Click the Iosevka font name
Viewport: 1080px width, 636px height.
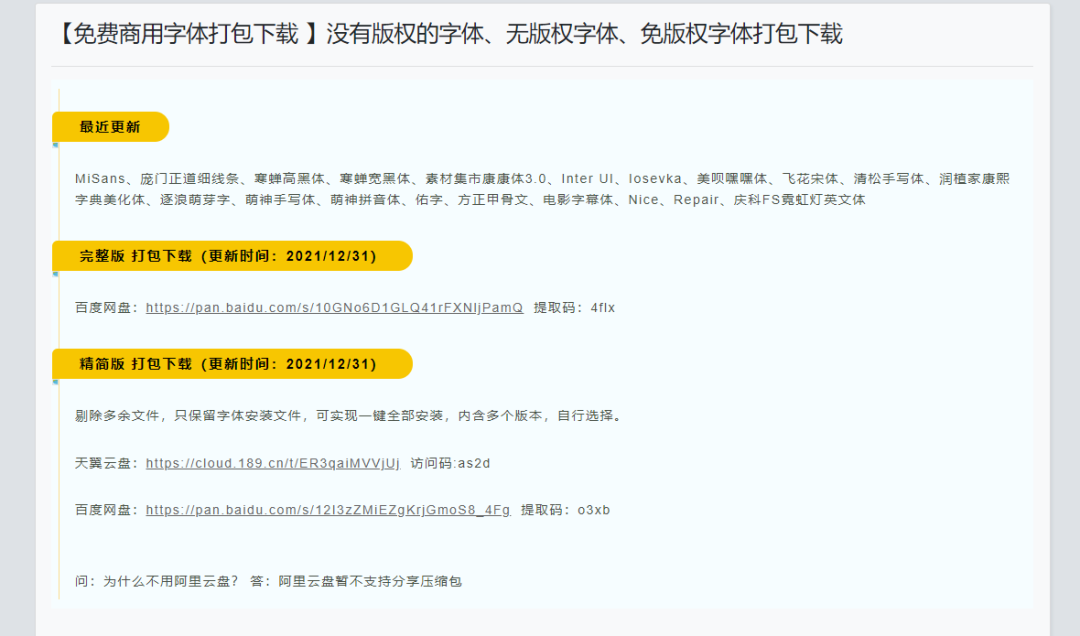click(656, 179)
